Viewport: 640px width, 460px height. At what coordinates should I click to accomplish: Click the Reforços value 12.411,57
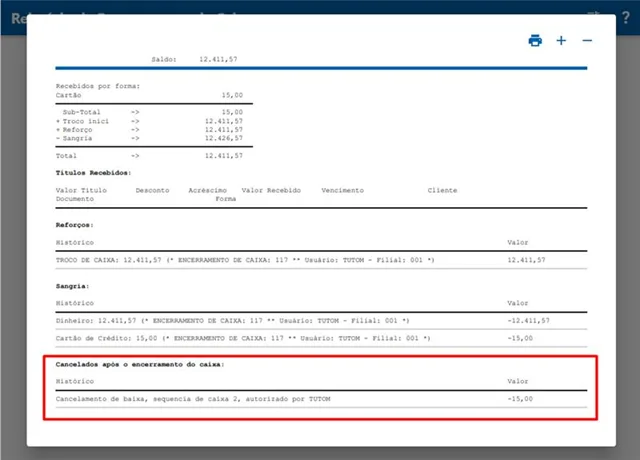527,260
